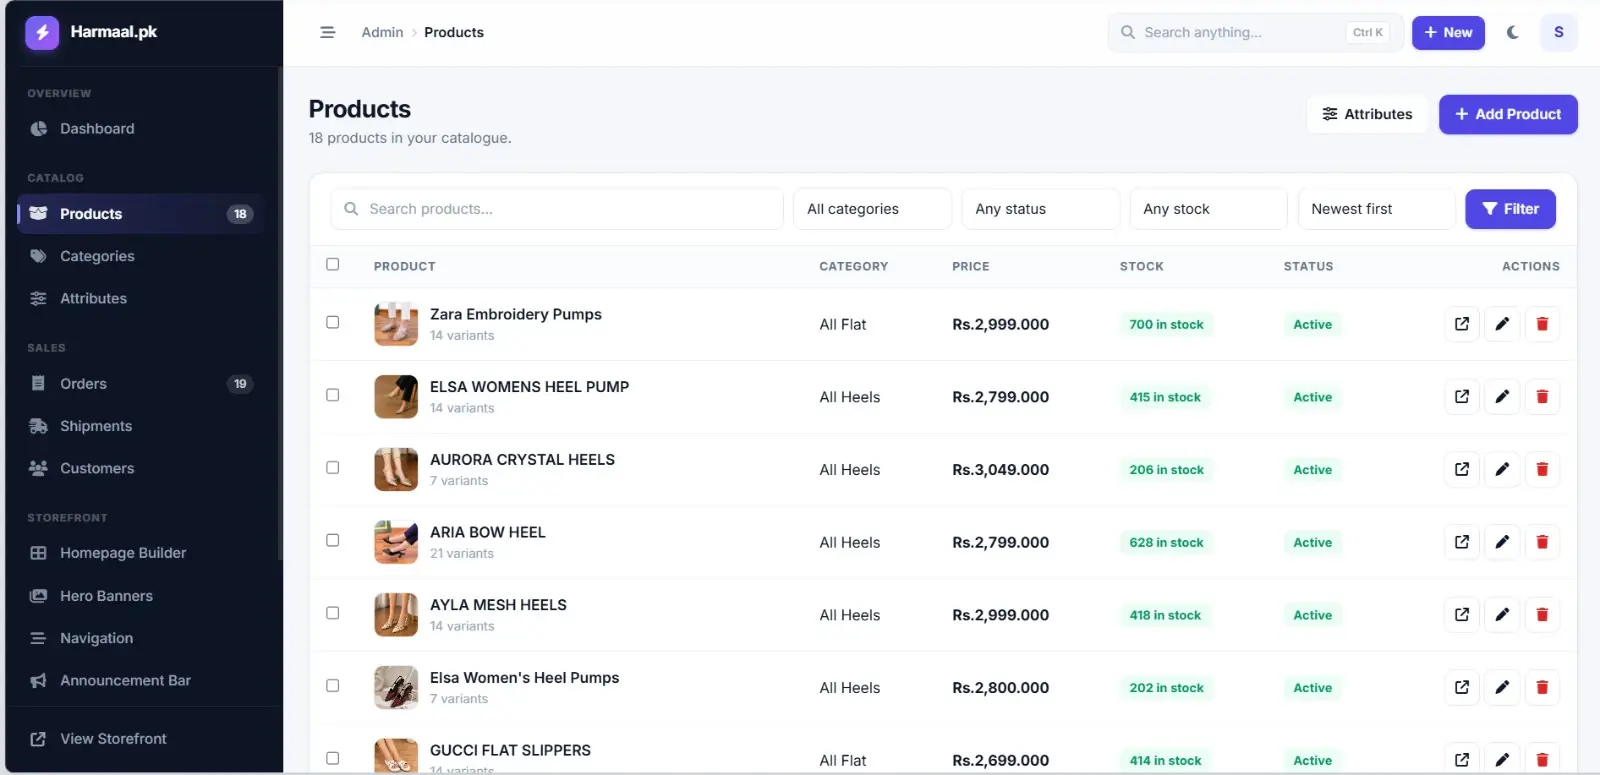Open the Attributes button beside Add Product
Viewport: 1600px width, 775px height.
(x=1367, y=114)
